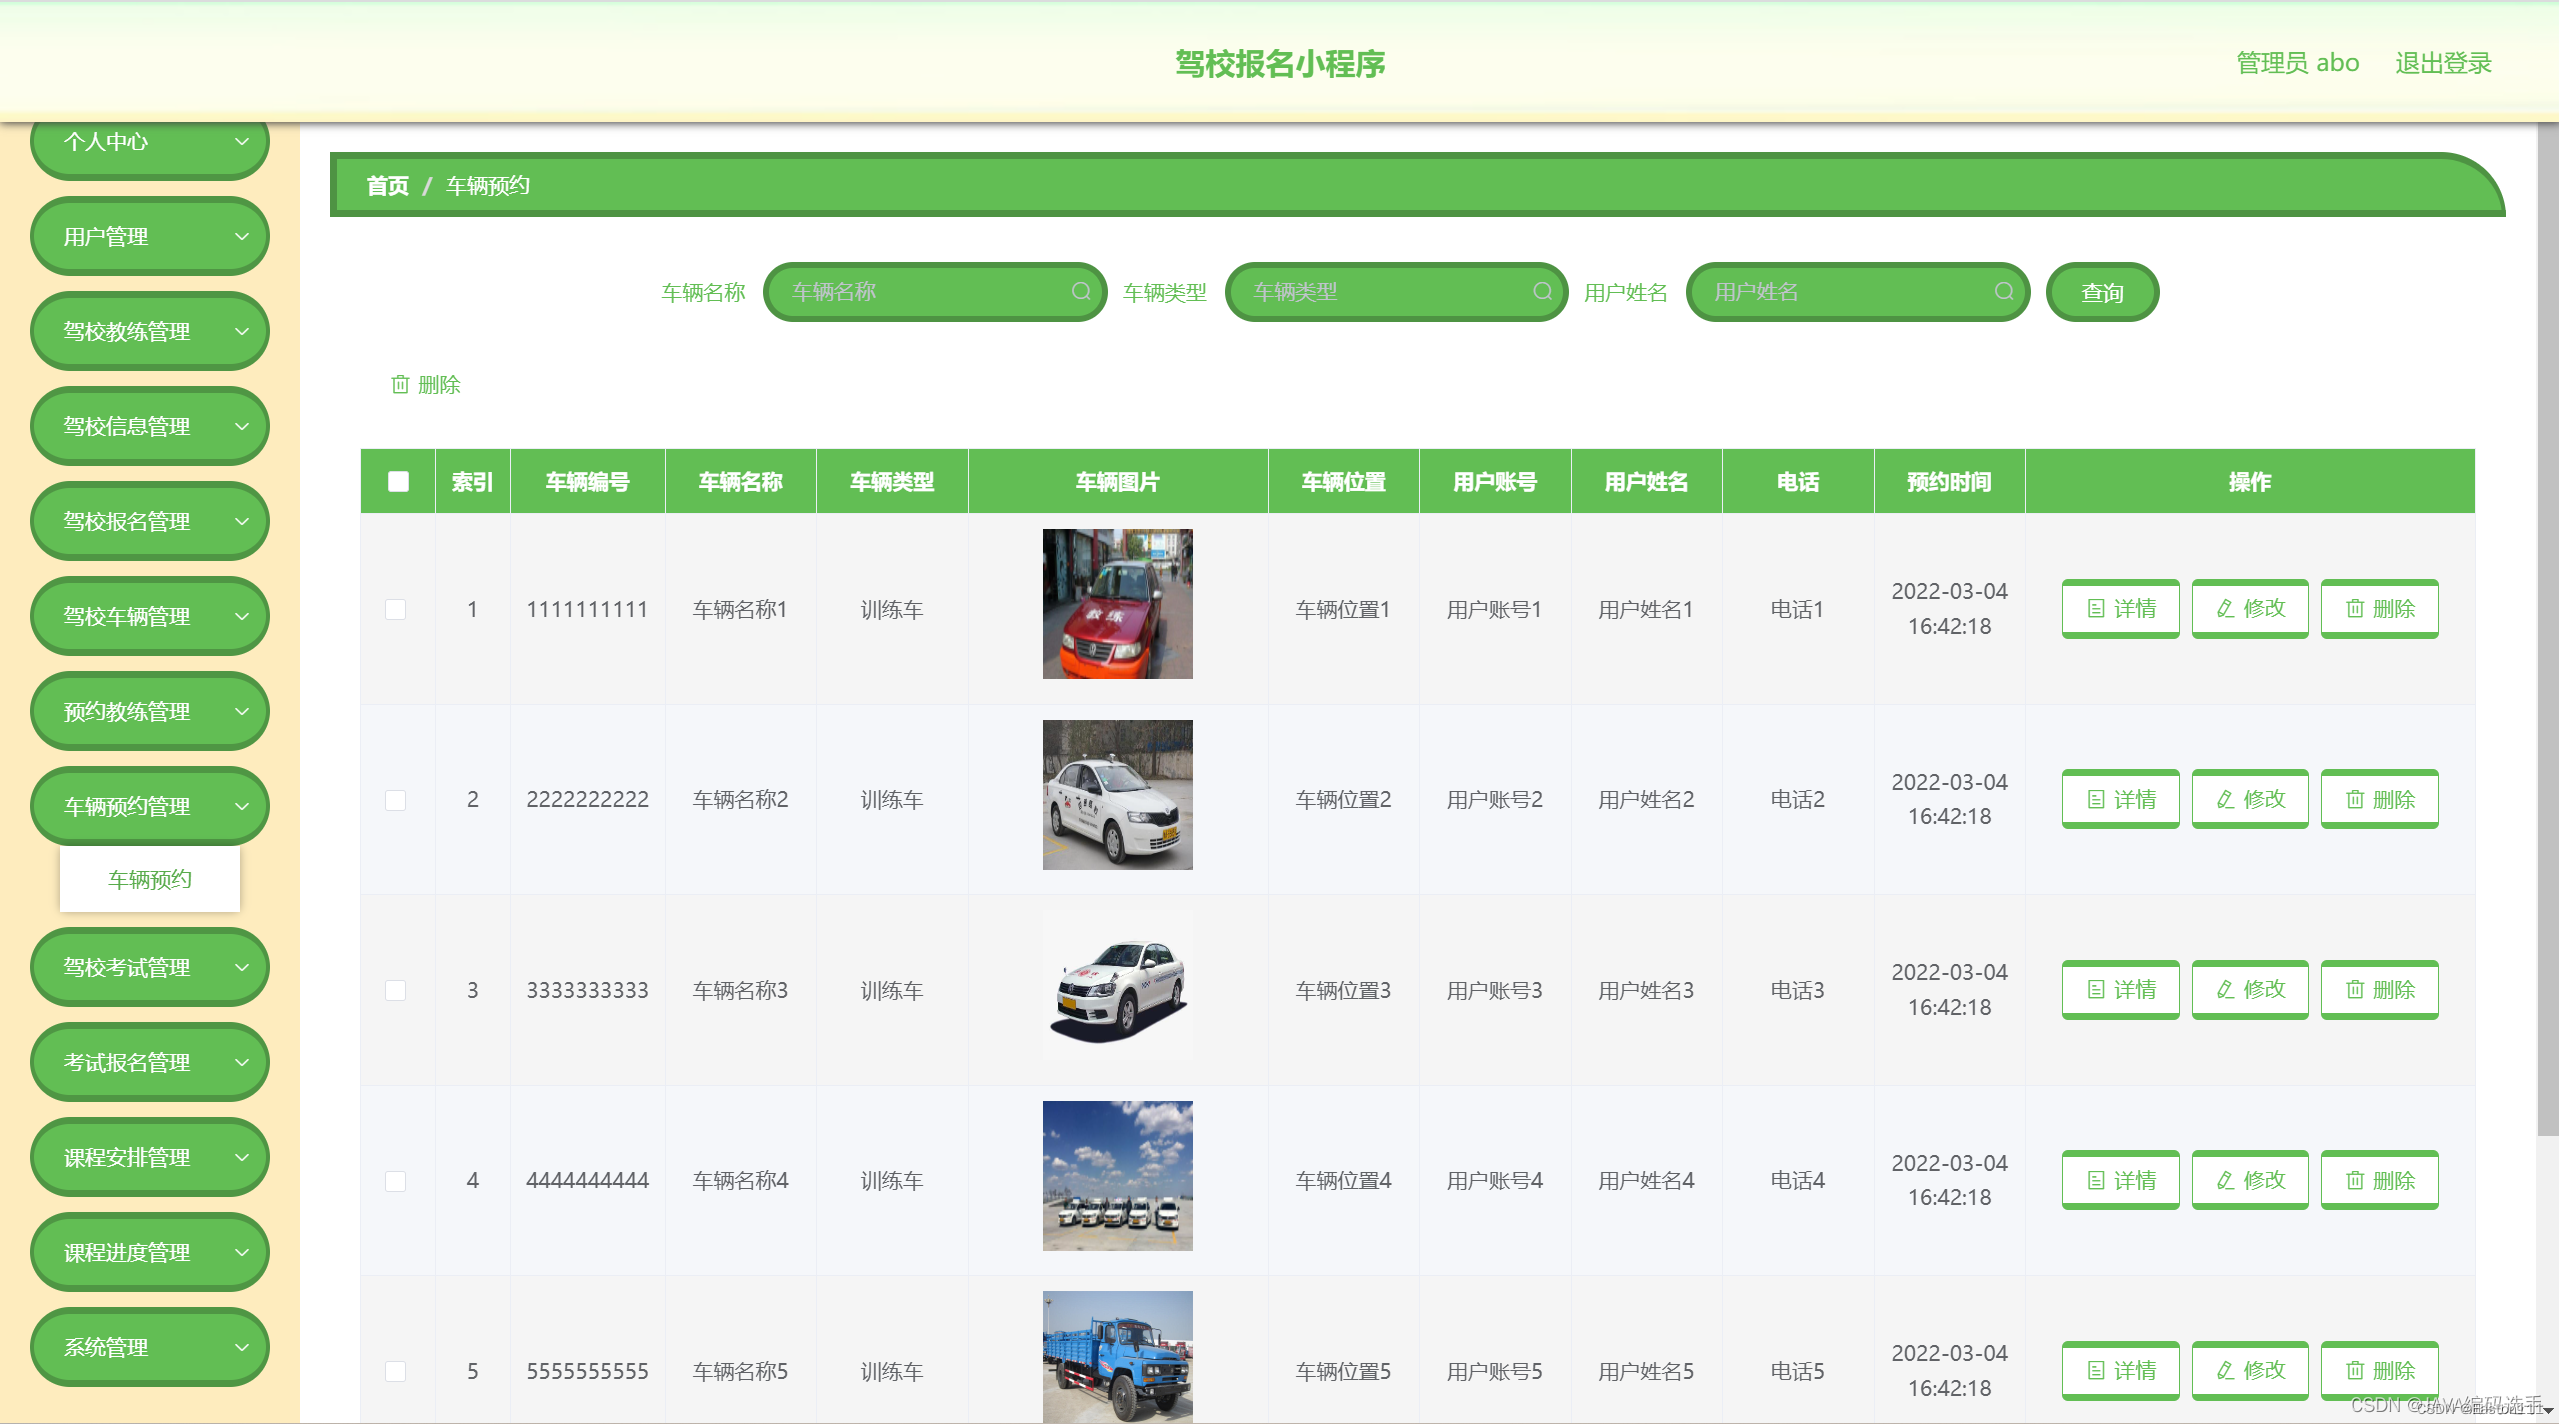Remove 车辆名称3 via 删除
Viewport: 2559px width, 1424px height.
(x=2379, y=989)
